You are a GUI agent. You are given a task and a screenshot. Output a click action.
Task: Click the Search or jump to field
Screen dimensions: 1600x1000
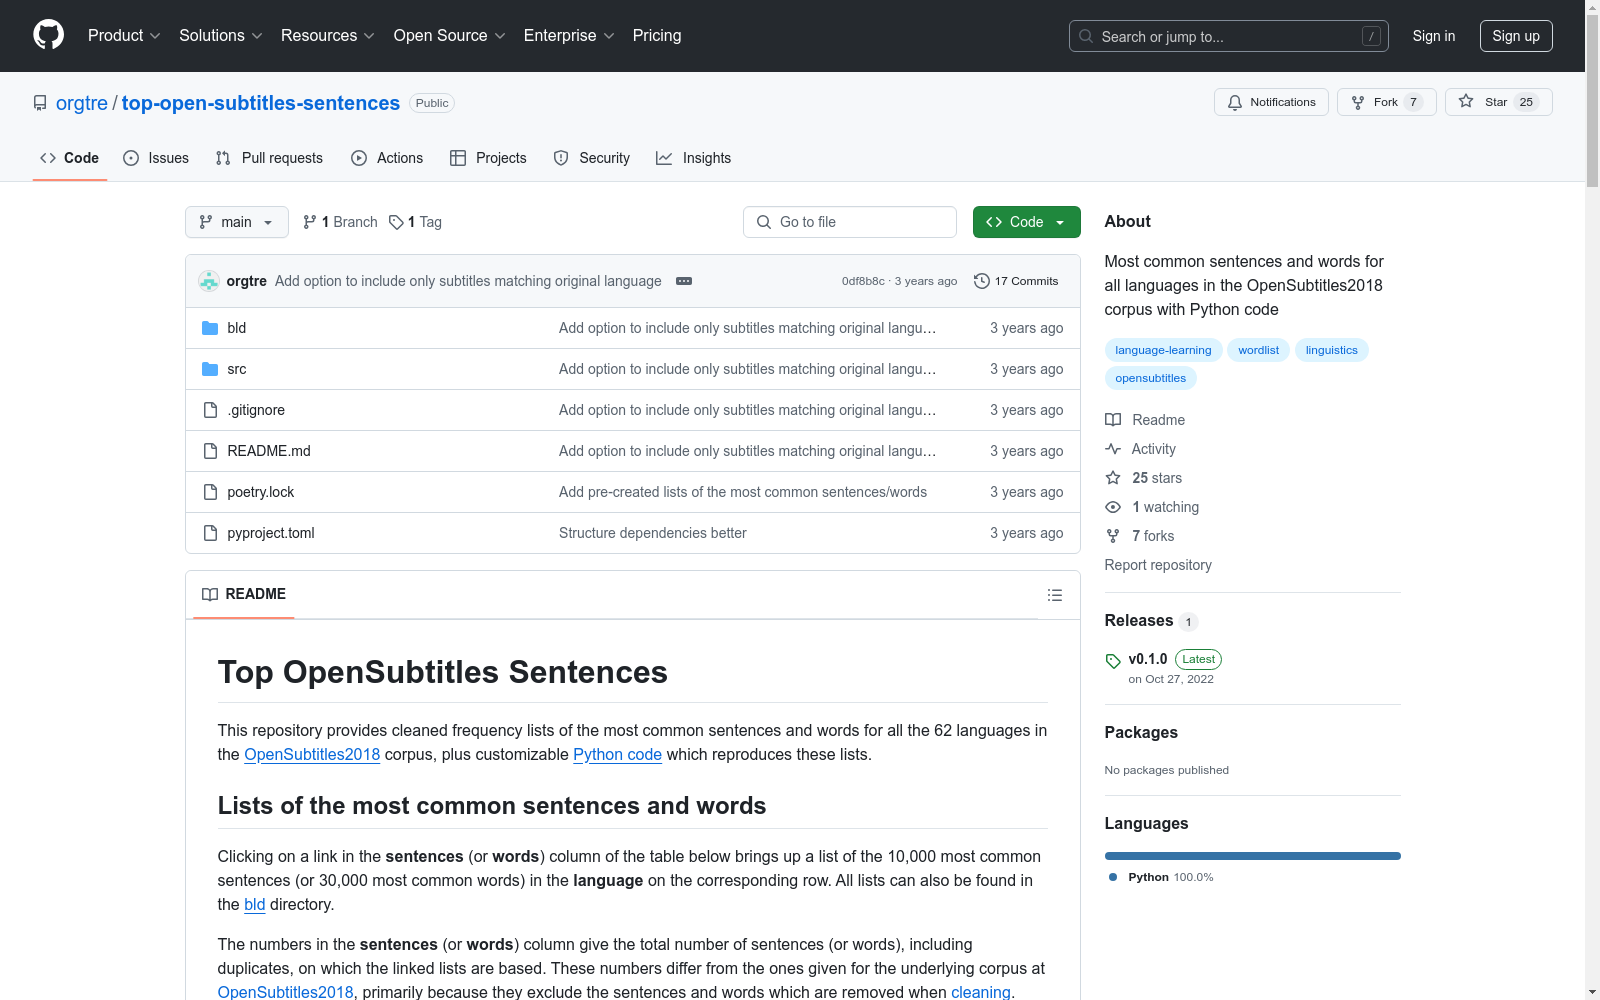(1229, 36)
